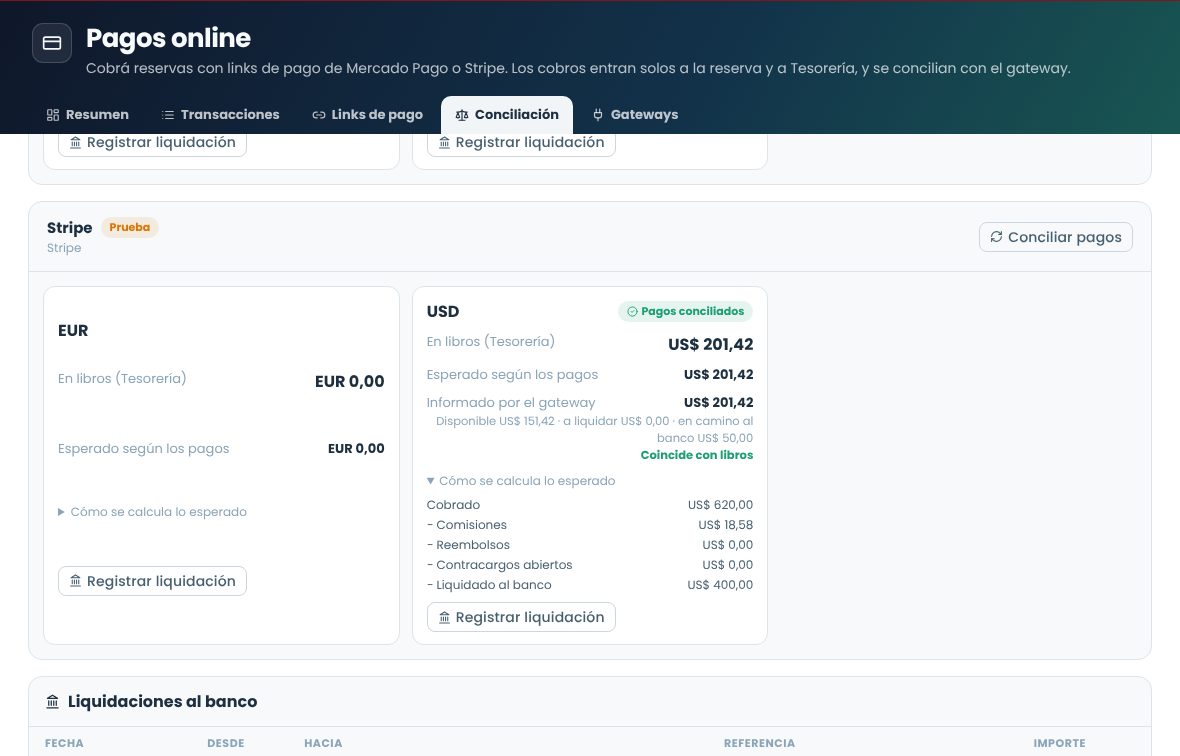This screenshot has width=1180, height=756.
Task: Click the FECHA column header
Action: point(64,743)
